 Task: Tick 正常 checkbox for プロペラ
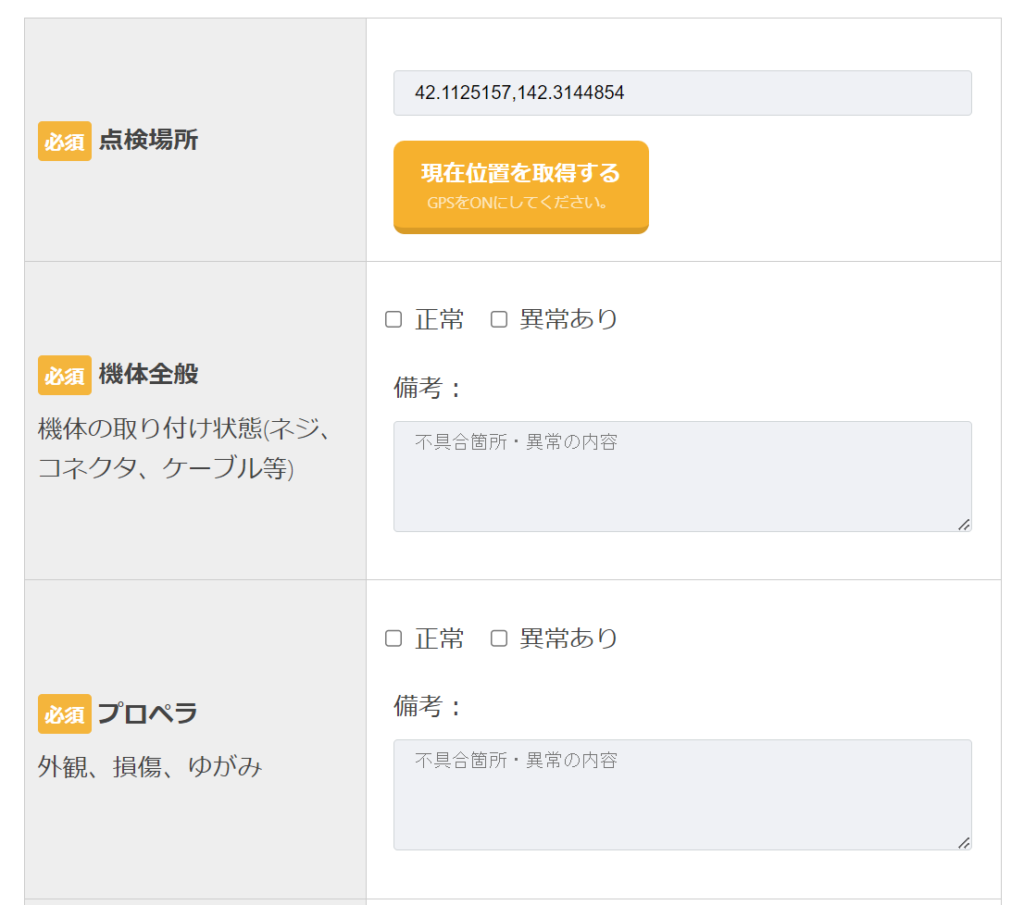tap(394, 639)
